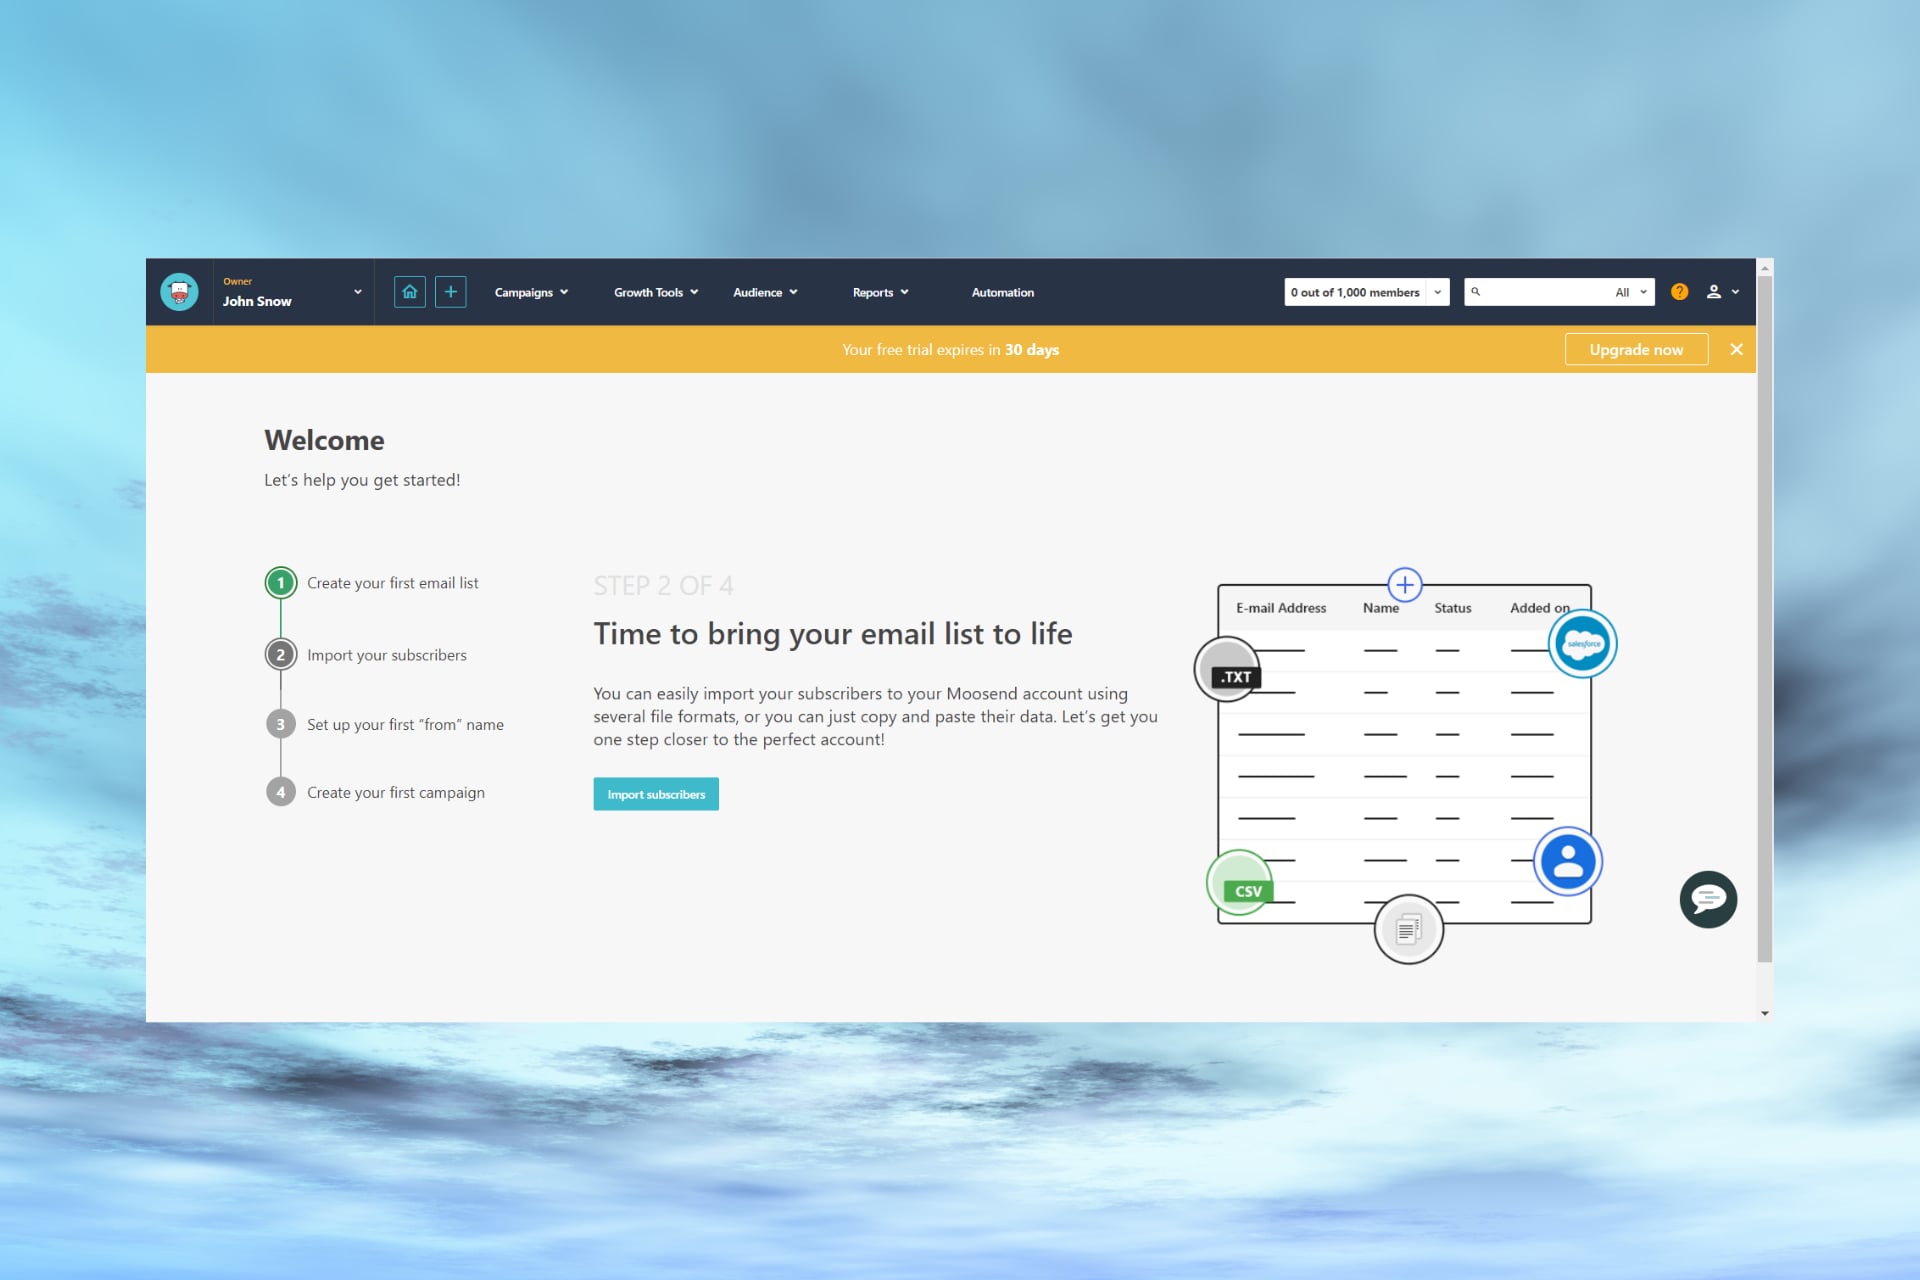1920x1280 pixels.
Task: Click the Import subscribers button
Action: 656,794
